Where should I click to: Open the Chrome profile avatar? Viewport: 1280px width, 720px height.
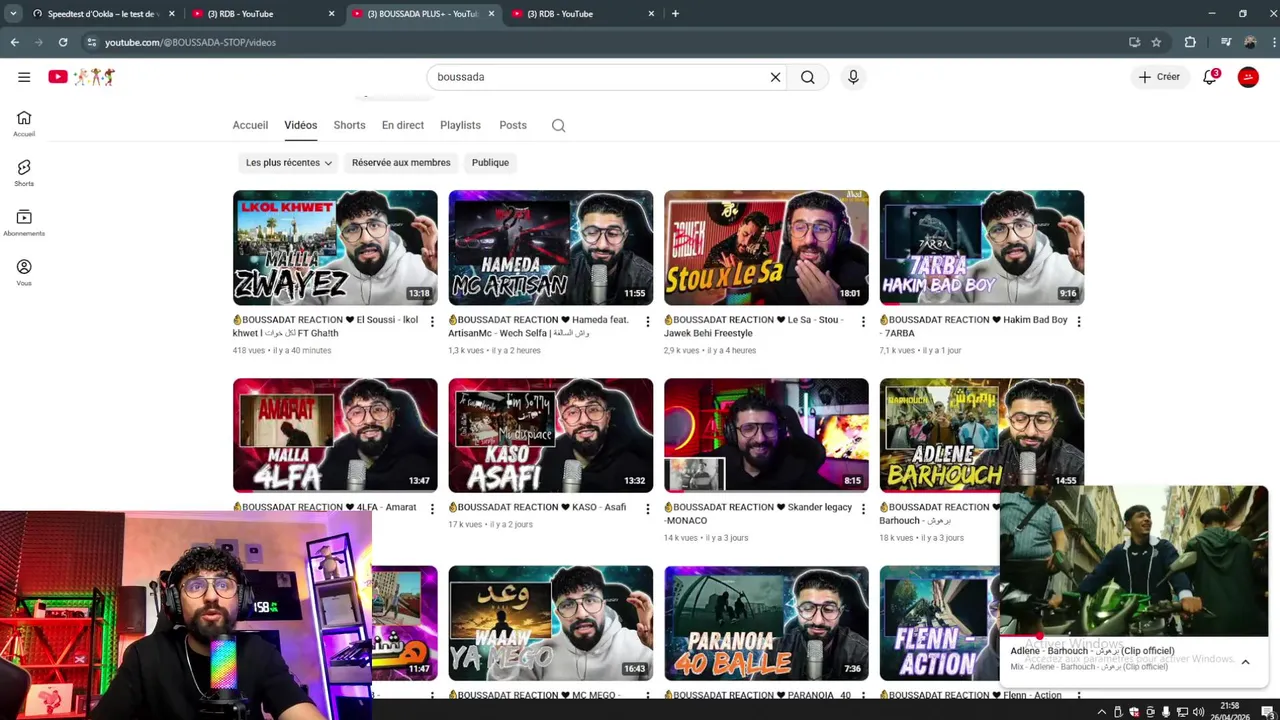[1249, 42]
